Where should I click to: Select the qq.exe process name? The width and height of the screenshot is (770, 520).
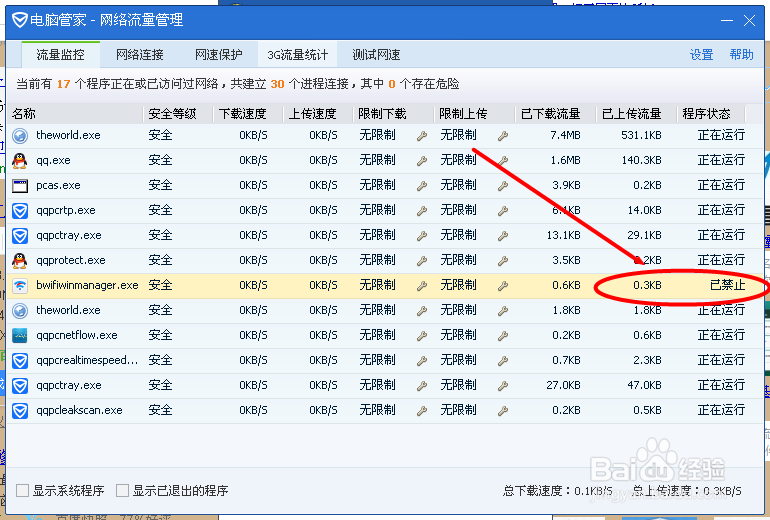pyautogui.click(x=53, y=161)
